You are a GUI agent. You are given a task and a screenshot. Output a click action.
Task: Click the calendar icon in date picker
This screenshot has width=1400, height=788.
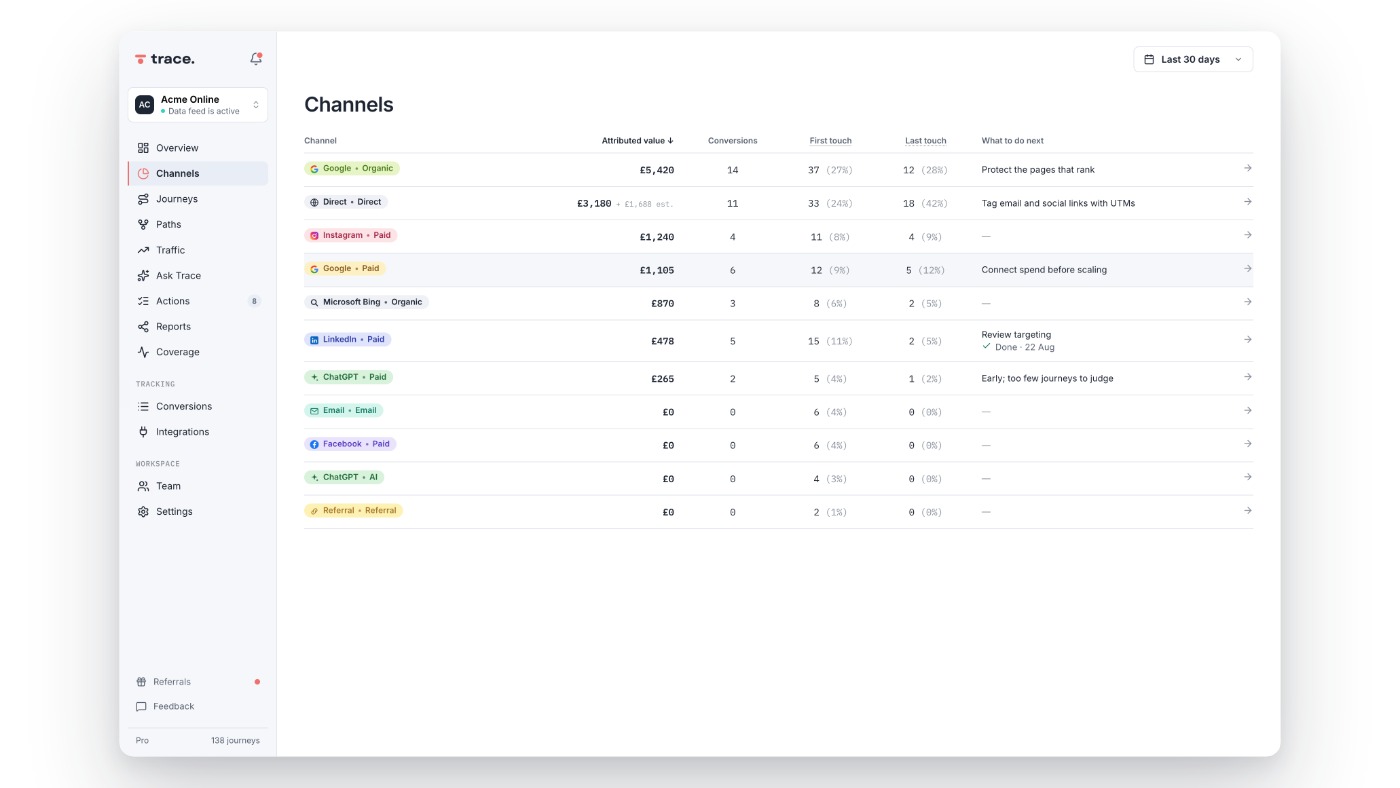[1149, 59]
